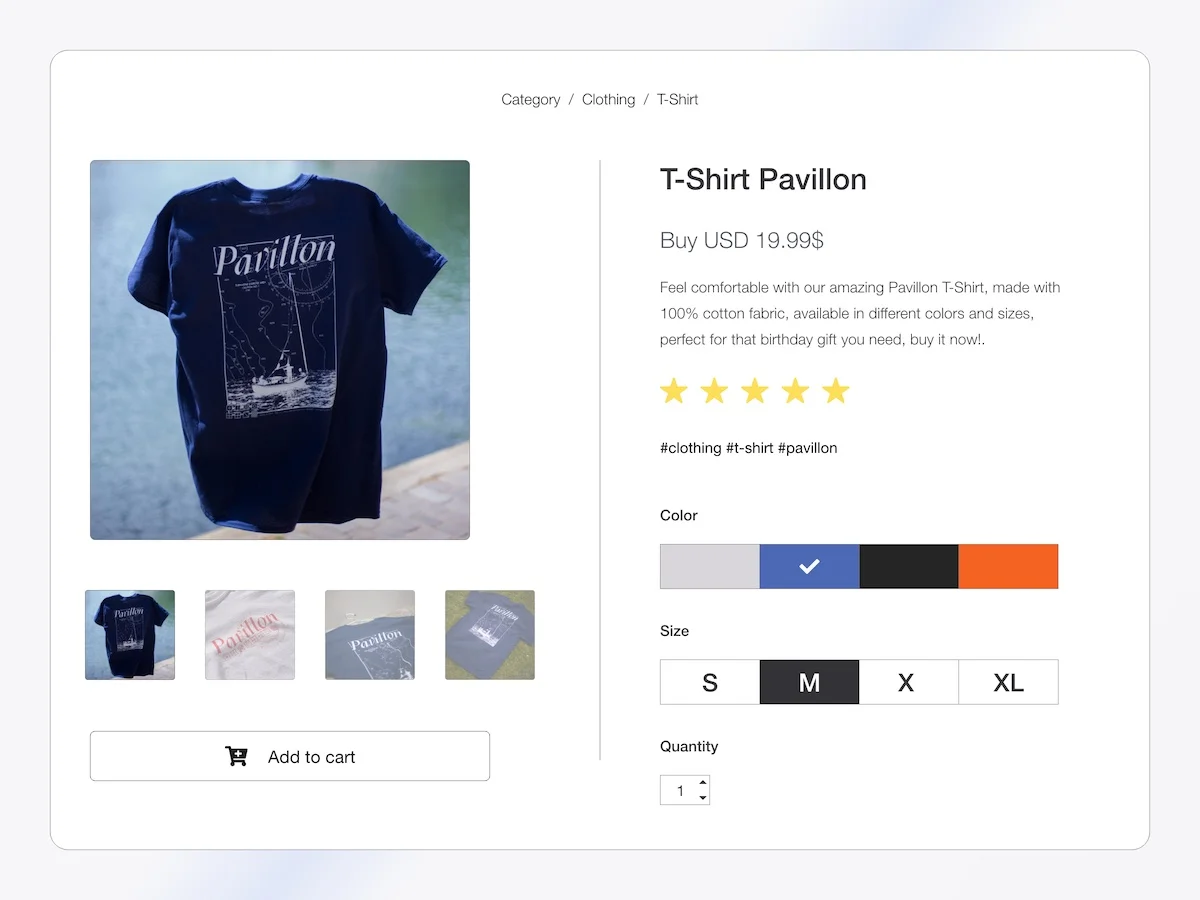Viewport: 1200px width, 900px height.
Task: Select size S option
Action: pyautogui.click(x=710, y=682)
